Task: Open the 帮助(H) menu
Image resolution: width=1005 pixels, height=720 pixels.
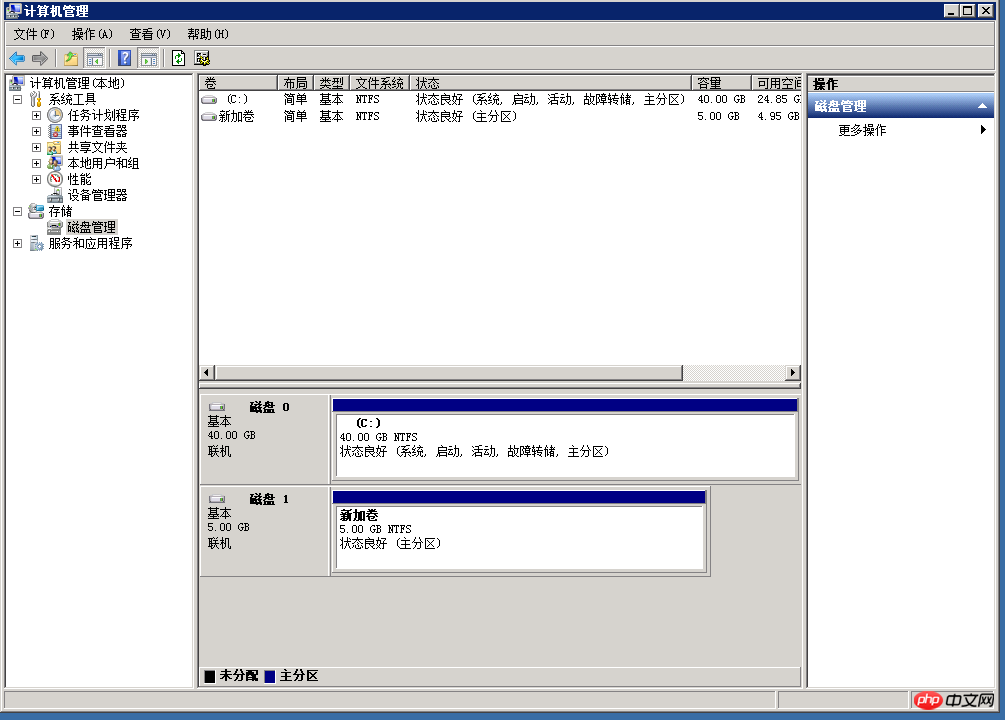Action: pos(208,34)
